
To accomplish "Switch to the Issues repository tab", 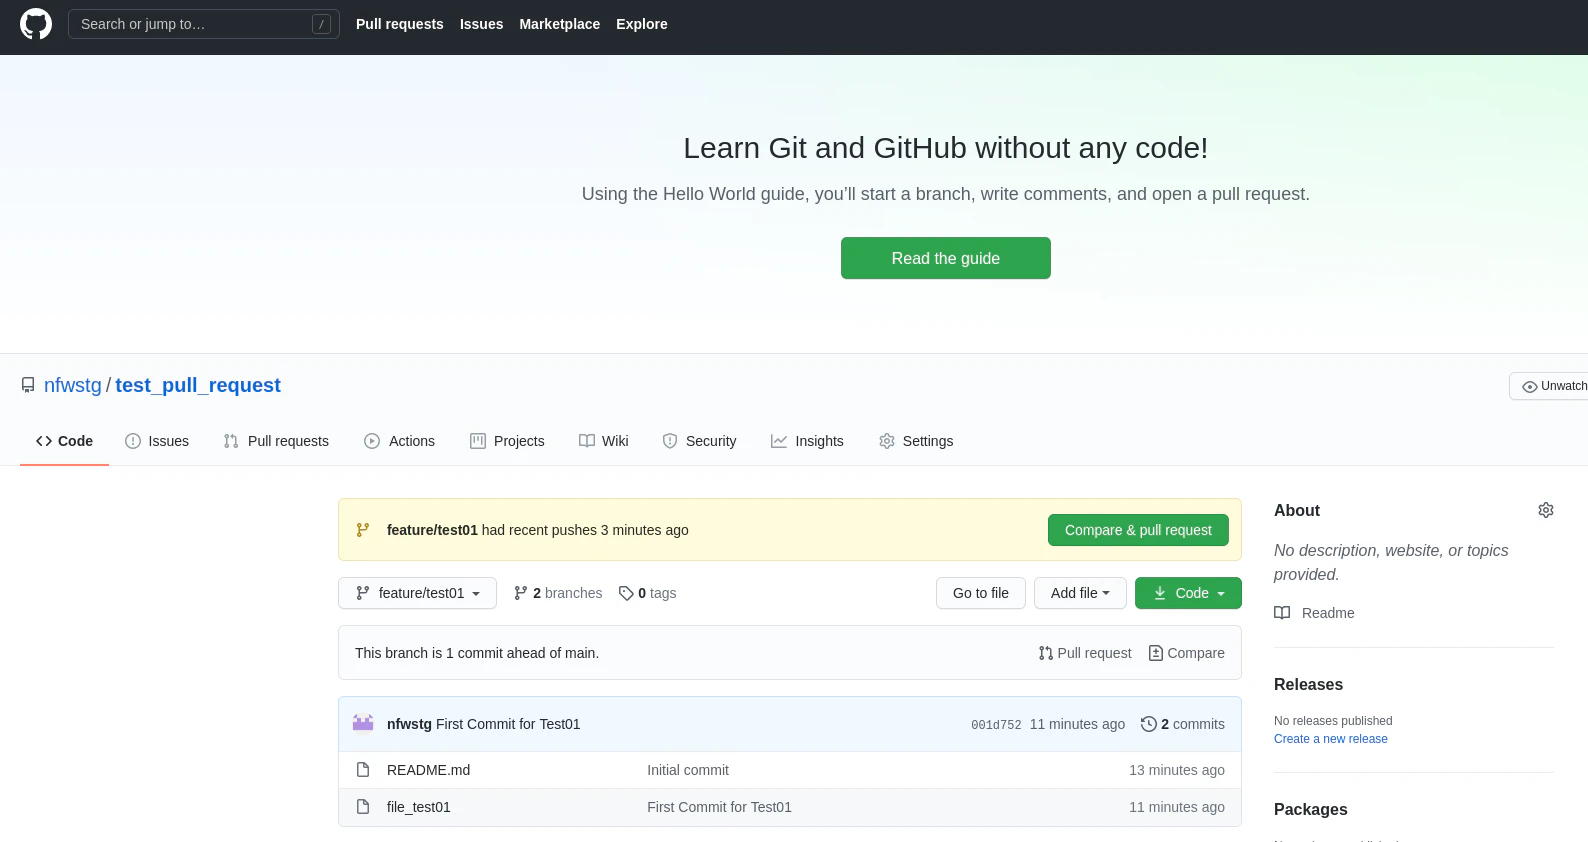I will 157,441.
